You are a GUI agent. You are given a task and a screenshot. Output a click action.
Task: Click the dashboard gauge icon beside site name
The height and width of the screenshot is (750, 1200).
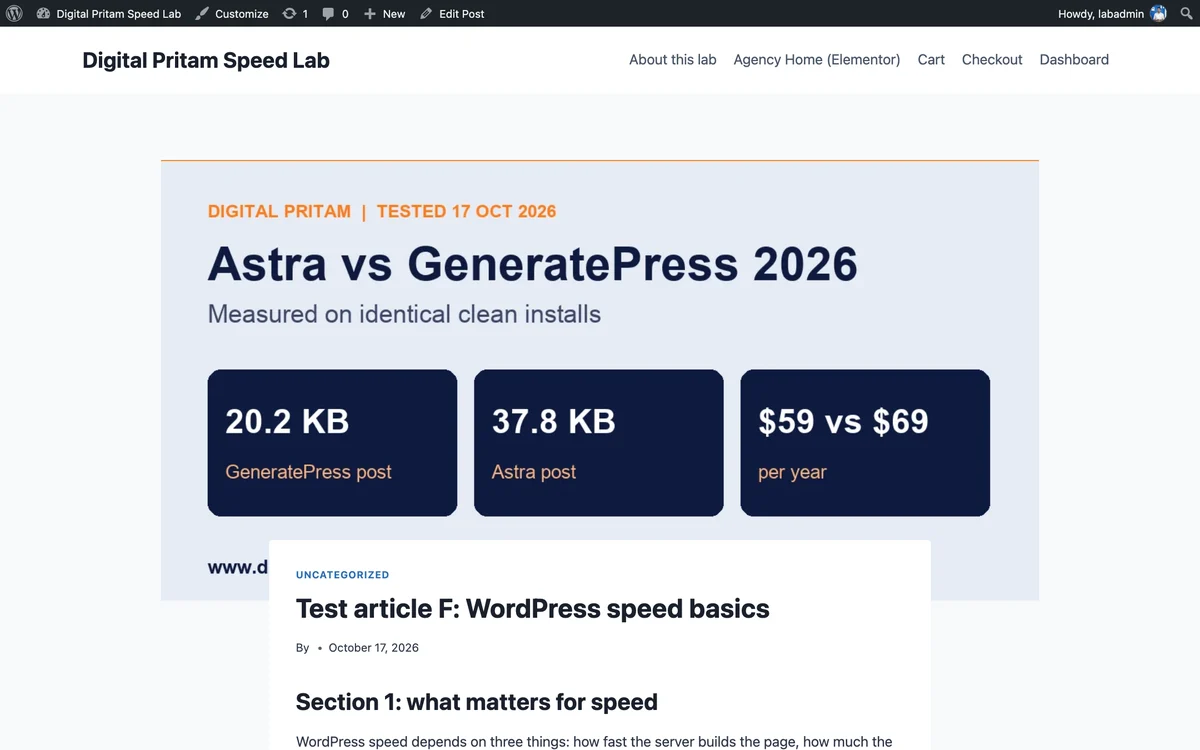43,14
